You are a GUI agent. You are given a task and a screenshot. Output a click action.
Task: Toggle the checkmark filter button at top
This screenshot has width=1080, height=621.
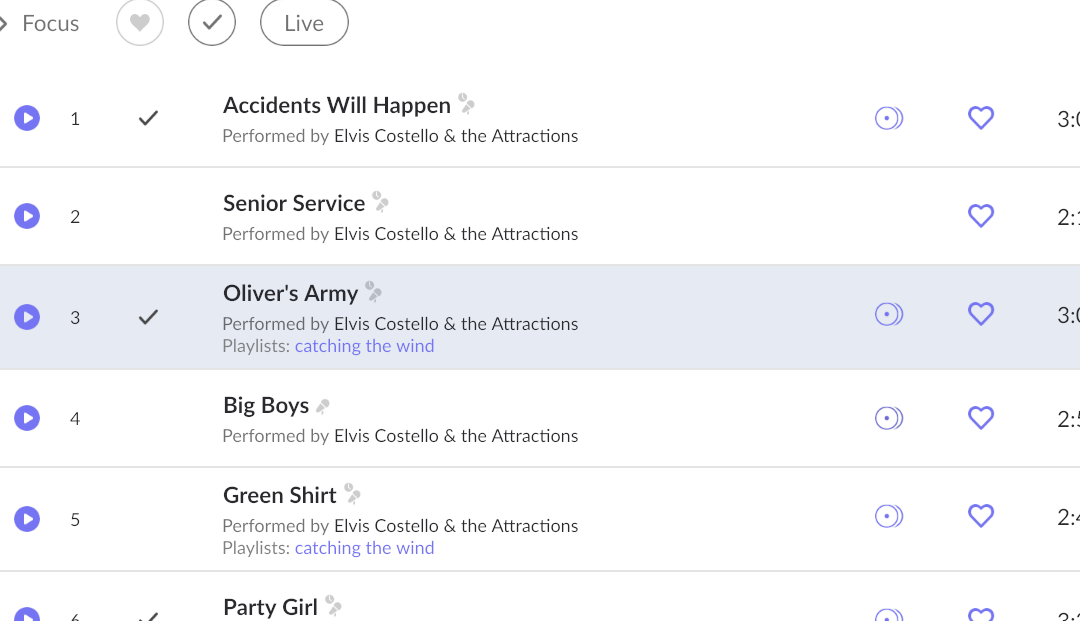(x=212, y=23)
